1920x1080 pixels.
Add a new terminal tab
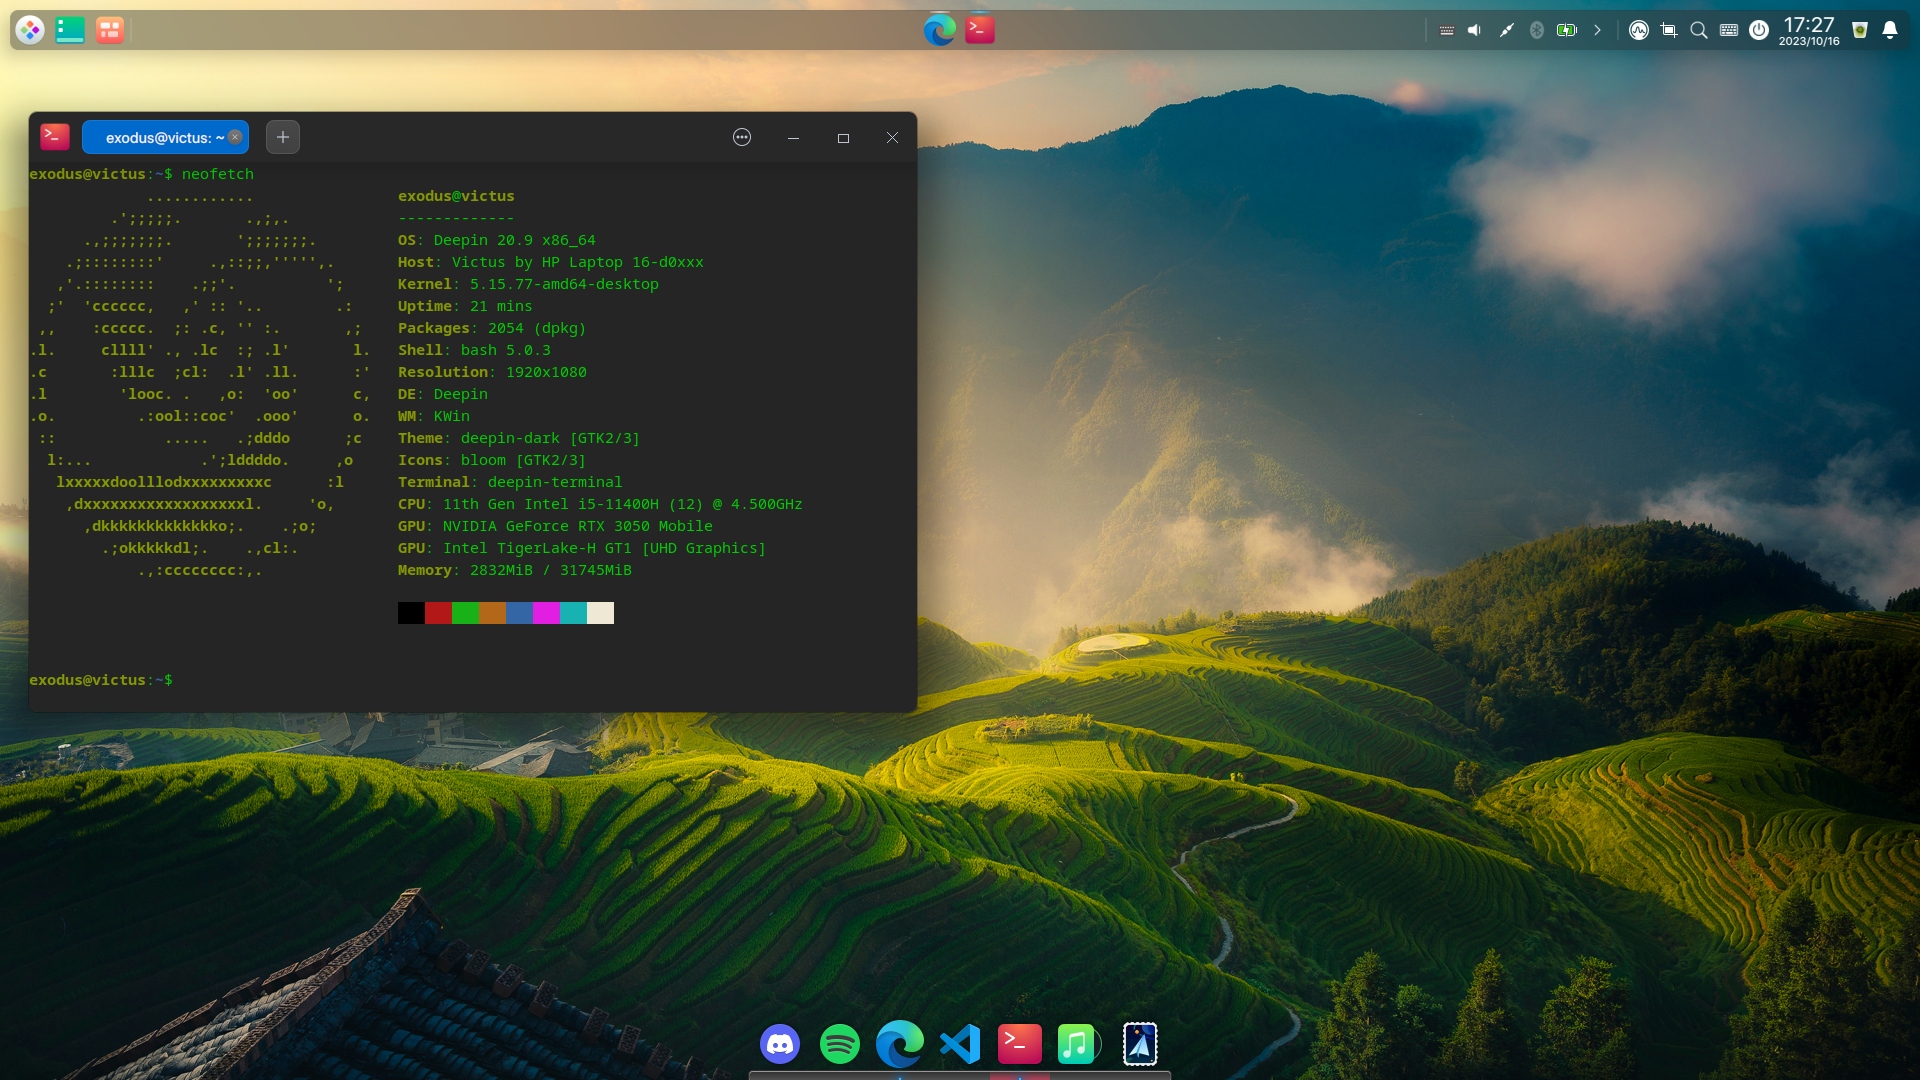(x=283, y=137)
